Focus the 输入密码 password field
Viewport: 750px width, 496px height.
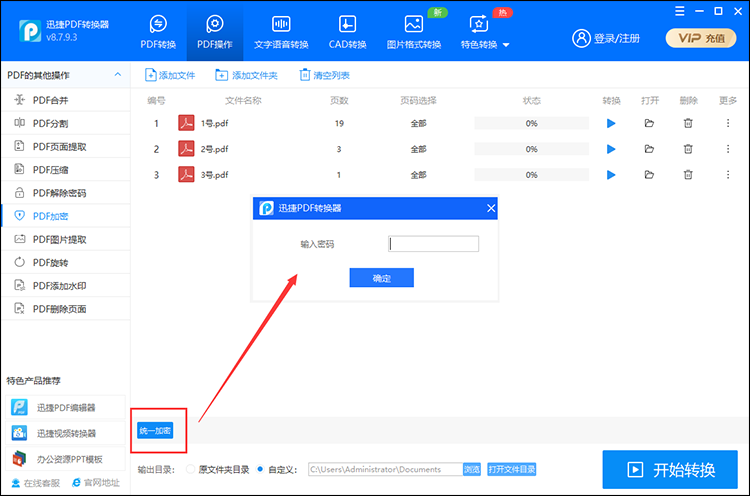coord(433,244)
